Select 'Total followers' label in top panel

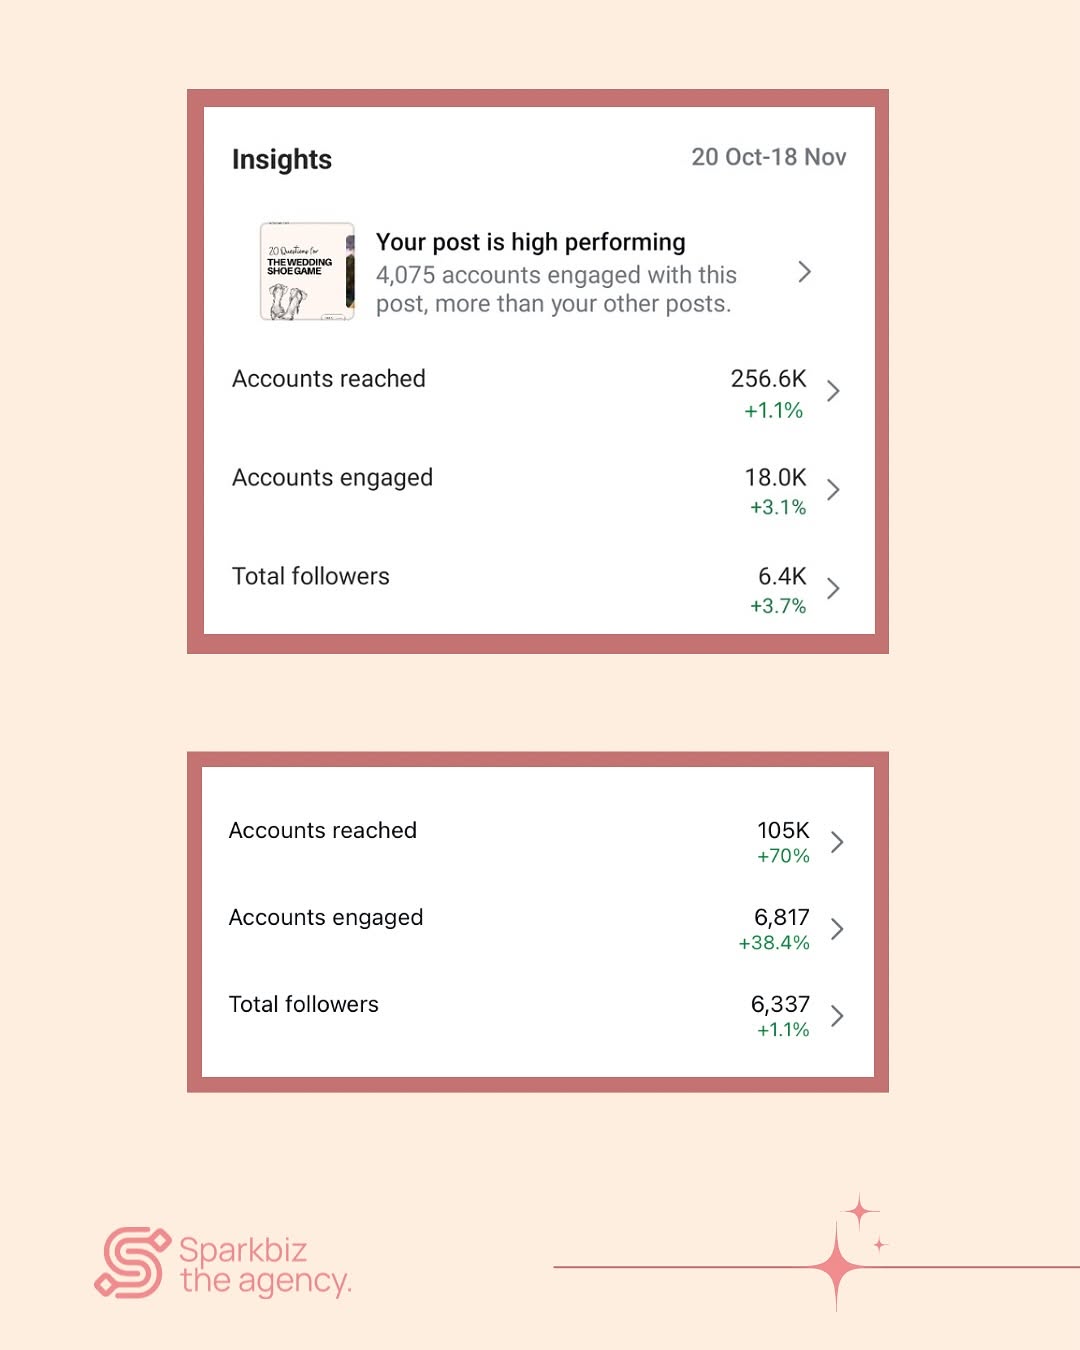[311, 576]
